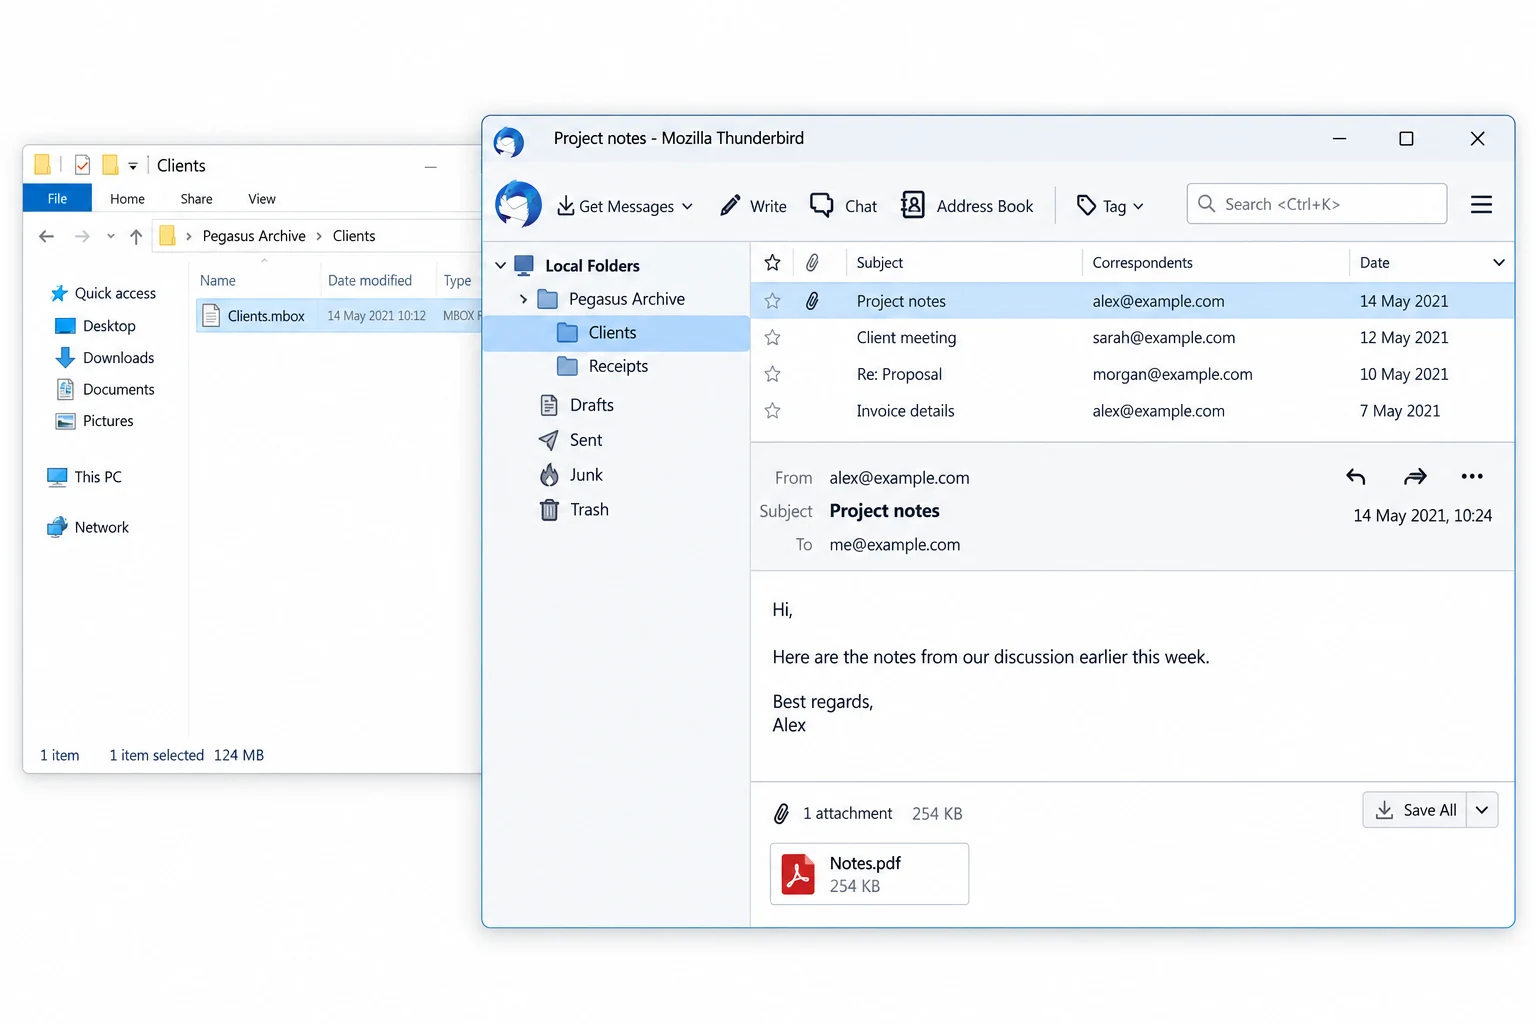This screenshot has width=1536, height=1024.
Task: Reply to the Project notes message
Action: [x=1355, y=477]
